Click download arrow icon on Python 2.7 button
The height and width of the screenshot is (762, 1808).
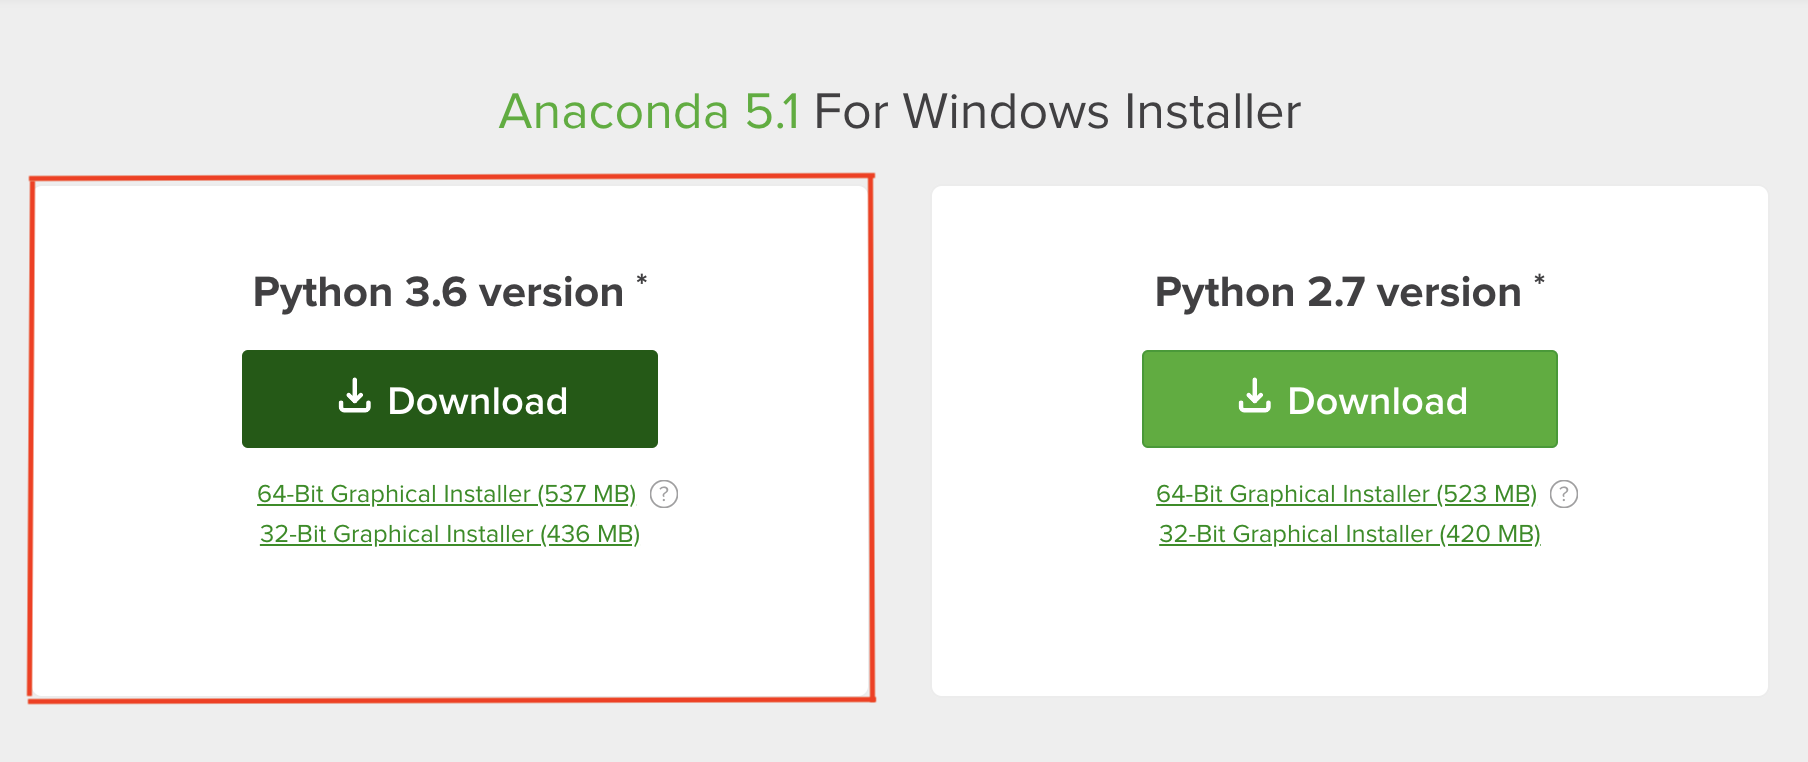[1254, 396]
